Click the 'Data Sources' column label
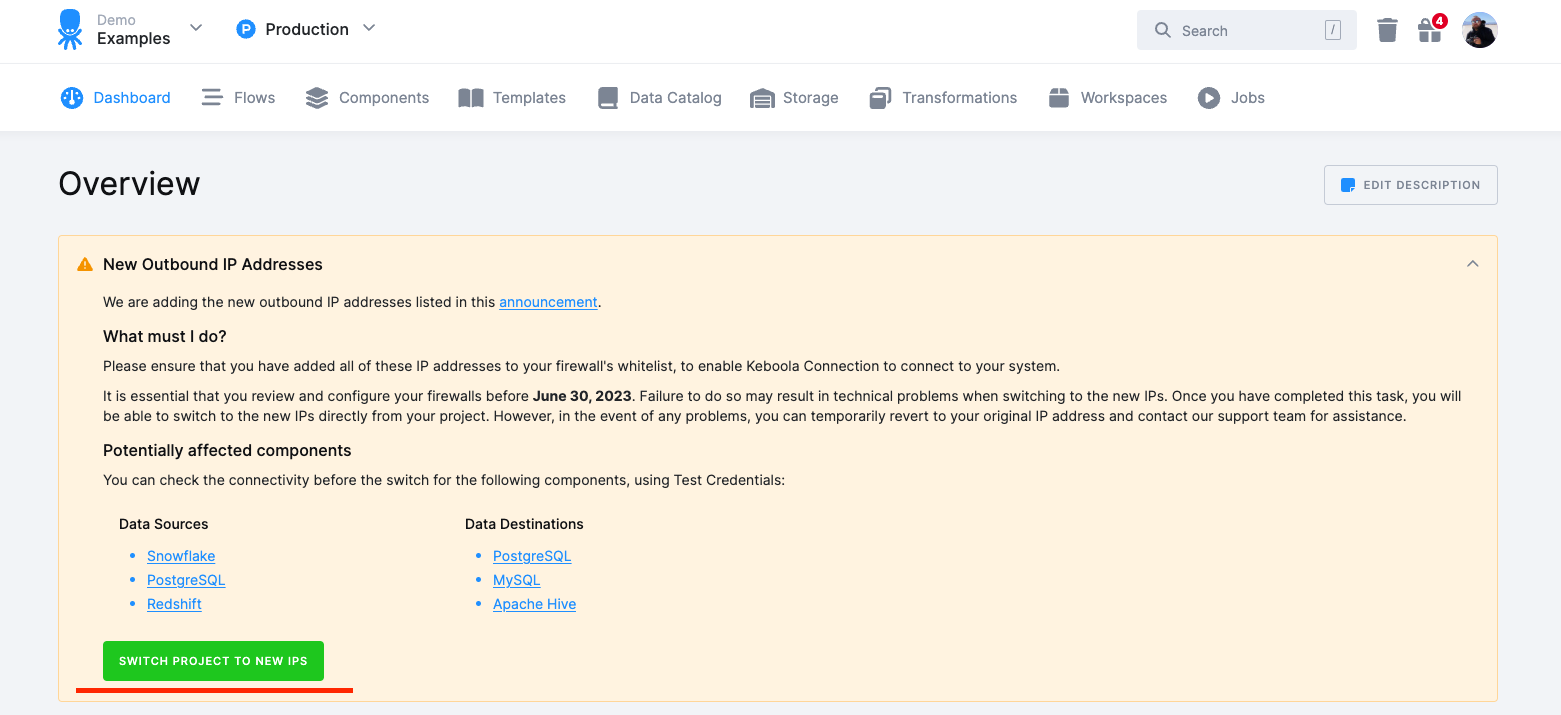Image resolution: width=1561 pixels, height=715 pixels. click(x=164, y=524)
